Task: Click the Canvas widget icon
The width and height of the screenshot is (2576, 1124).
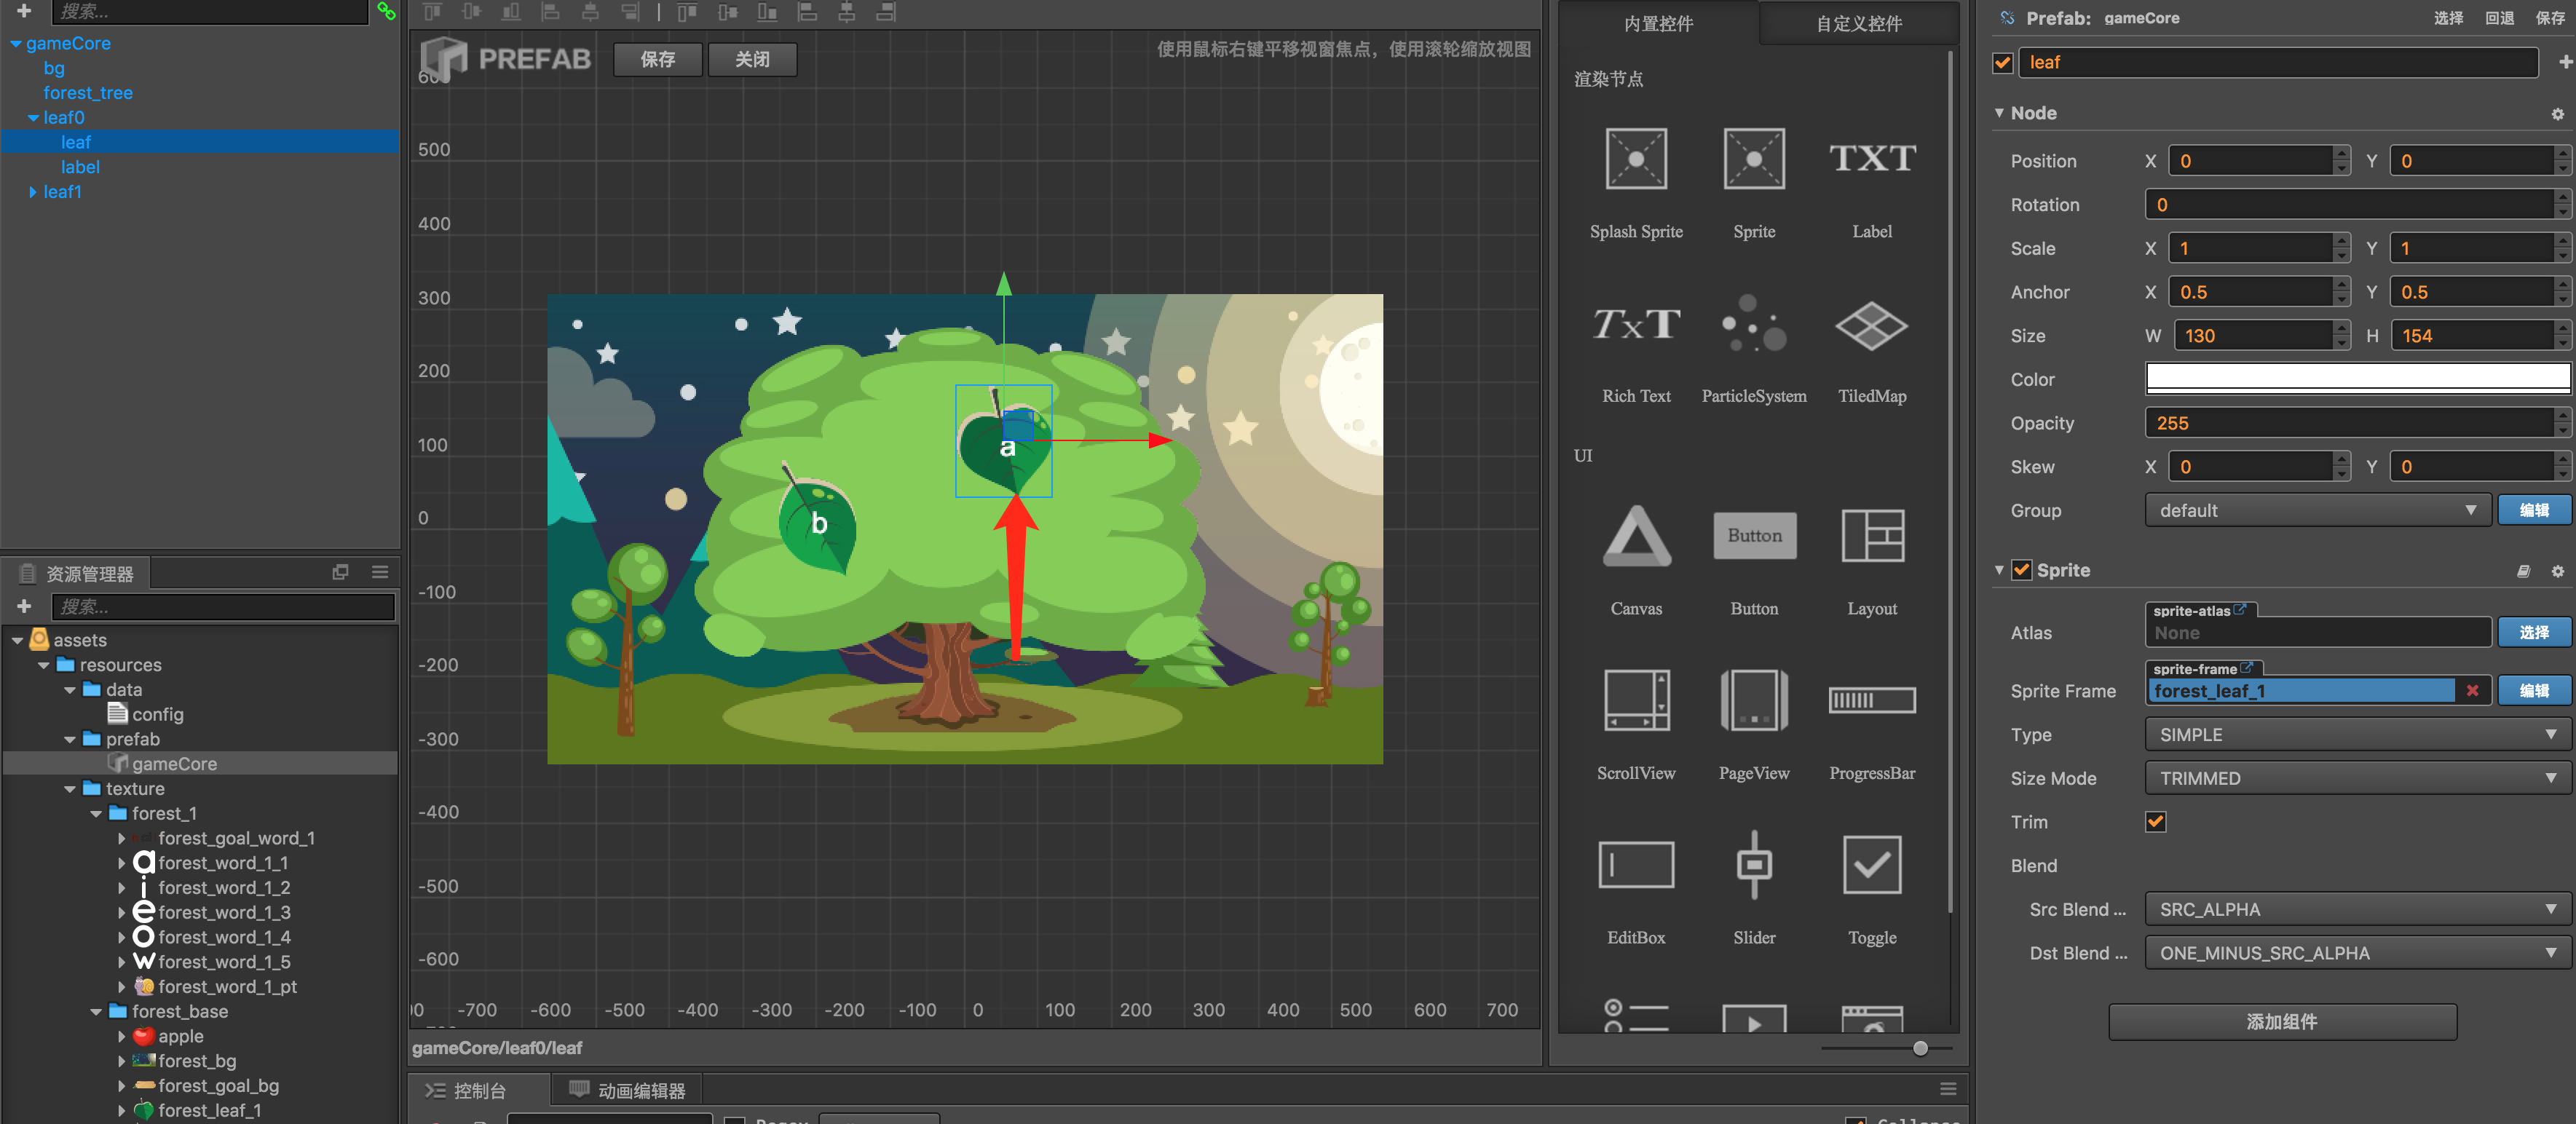Action: (x=1636, y=536)
